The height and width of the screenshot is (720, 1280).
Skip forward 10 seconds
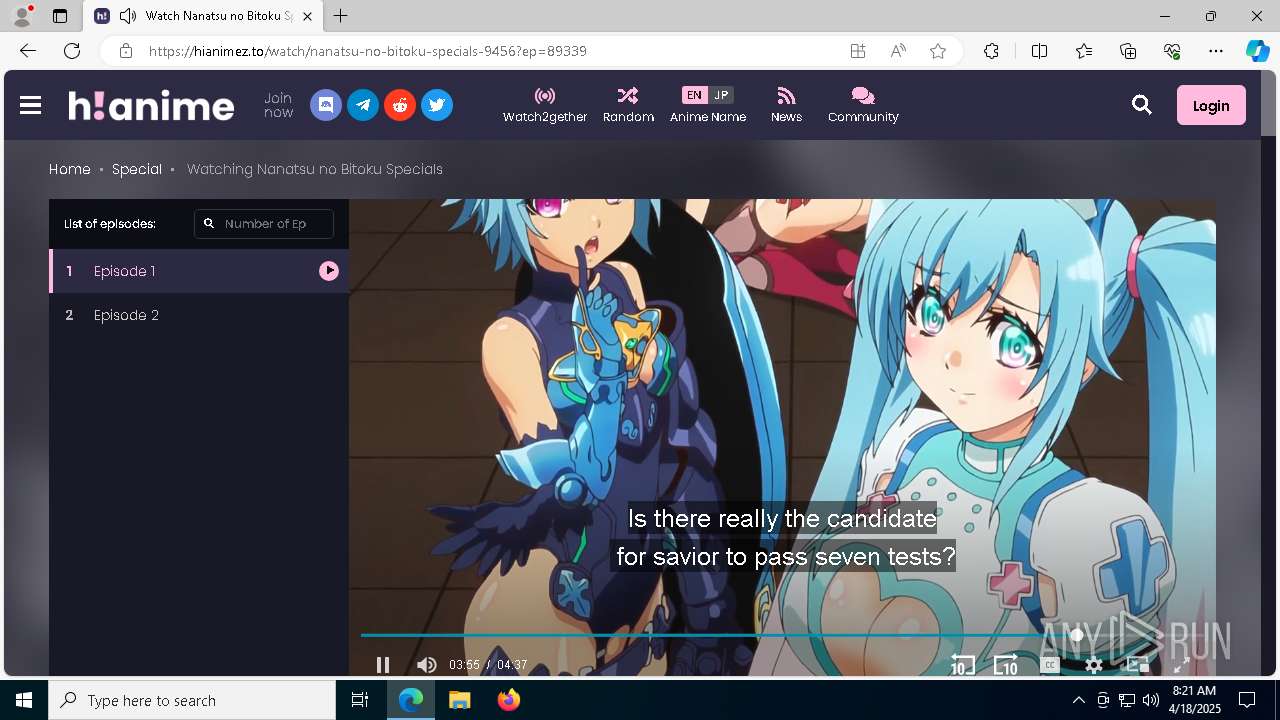(1005, 665)
